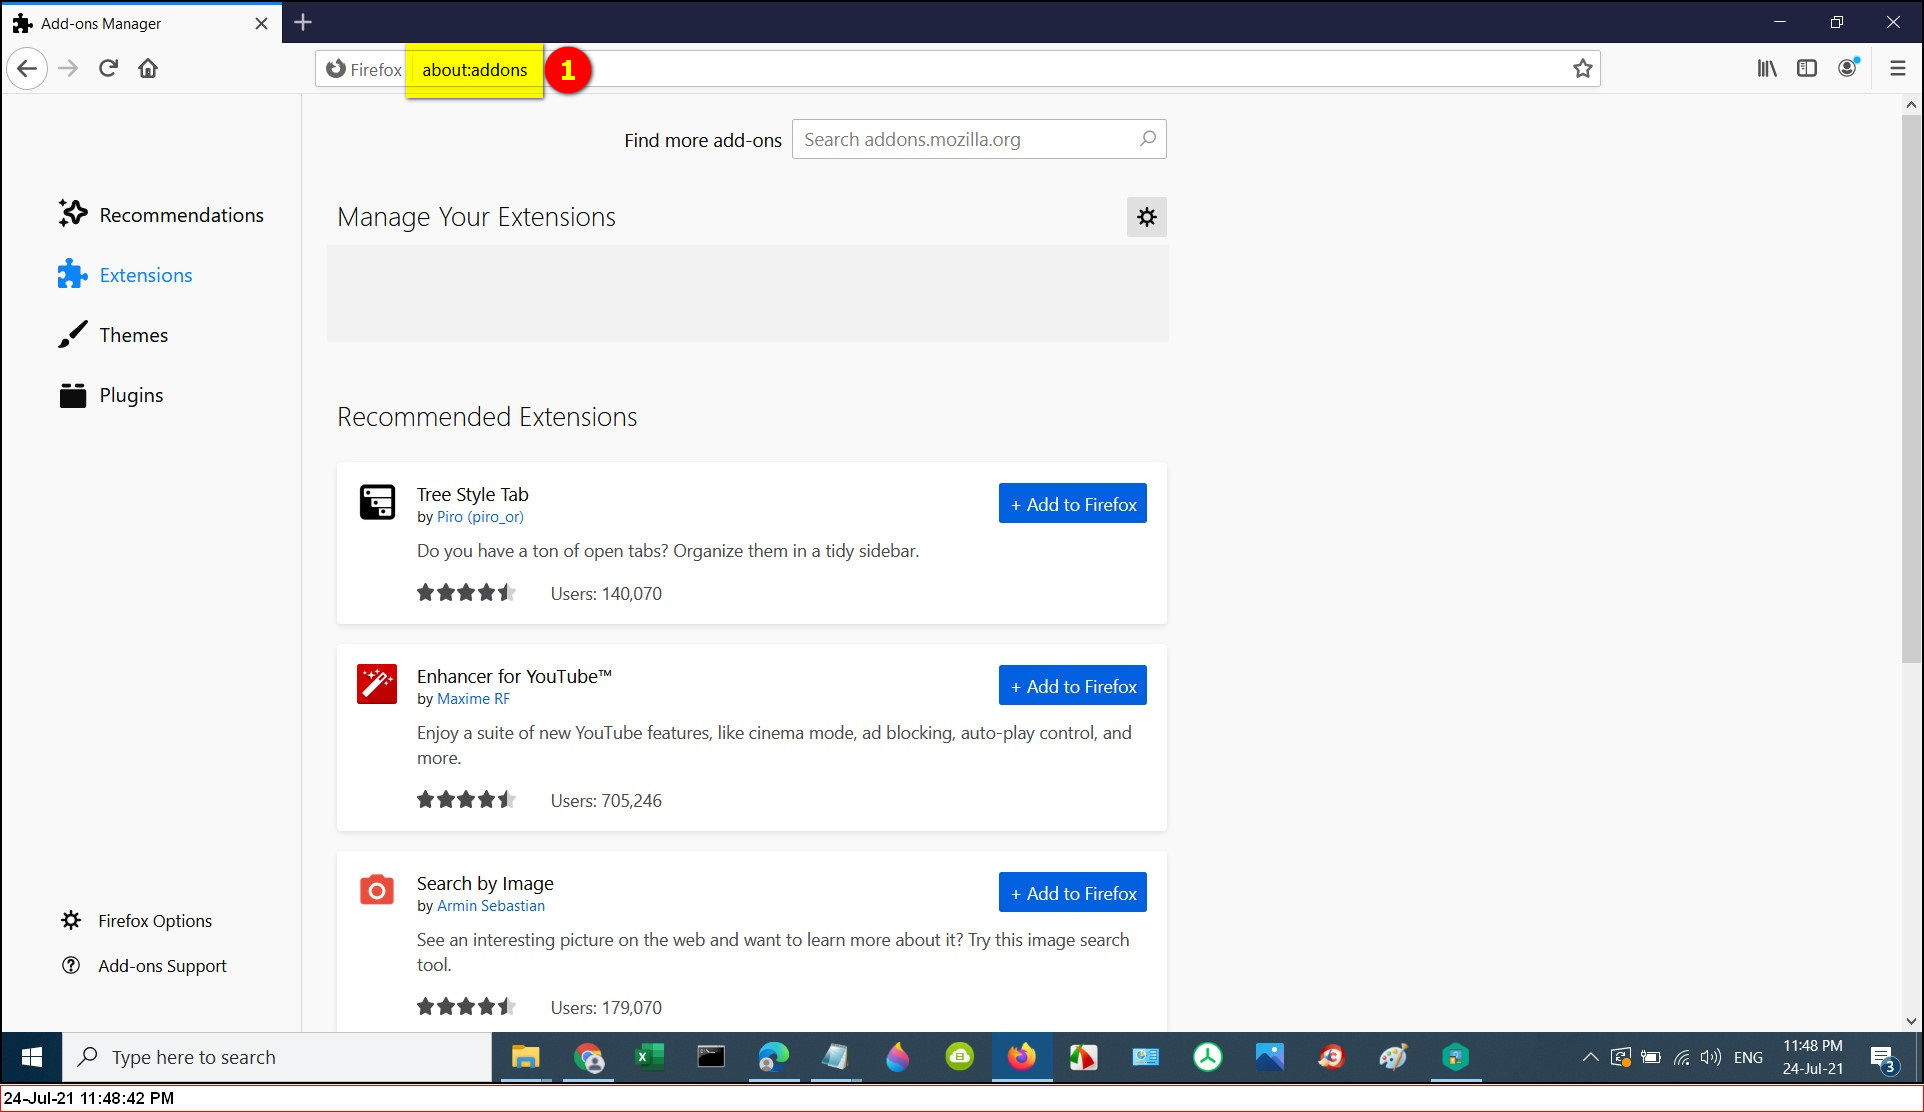The image size is (1924, 1112).
Task: Select Extensions in the sidebar
Action: (x=125, y=275)
